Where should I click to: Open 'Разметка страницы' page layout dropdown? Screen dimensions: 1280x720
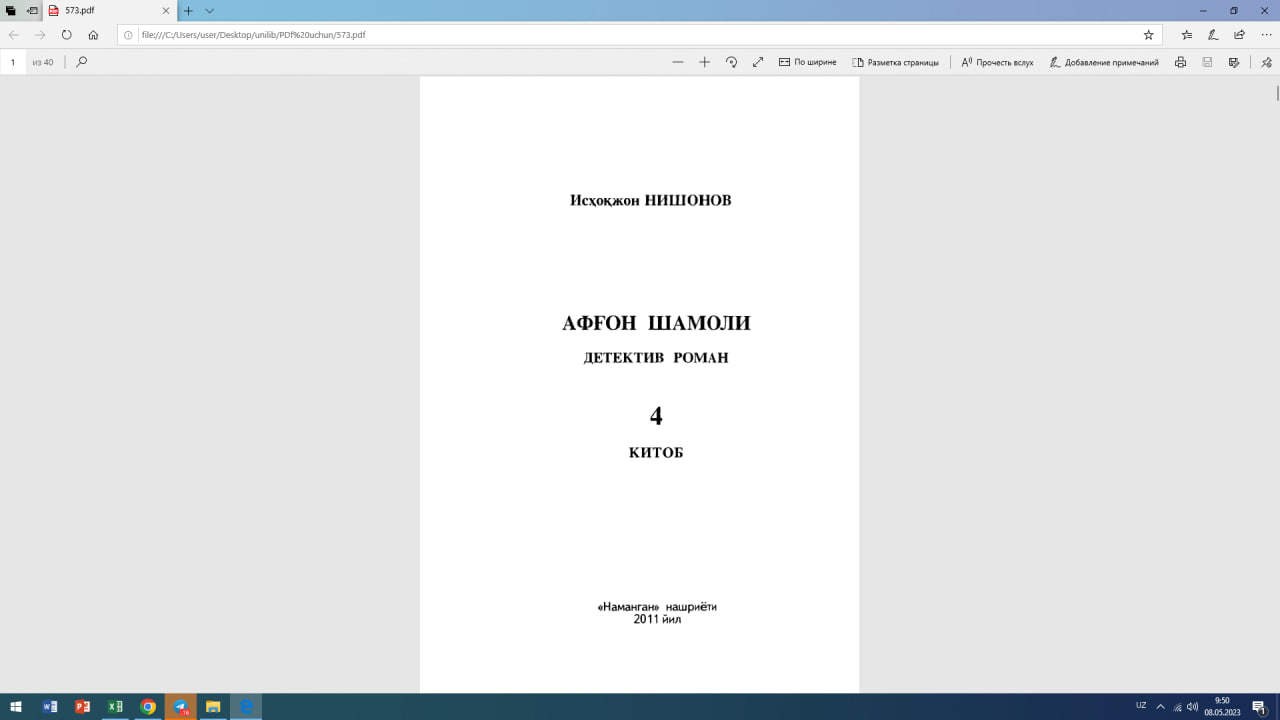[895, 62]
